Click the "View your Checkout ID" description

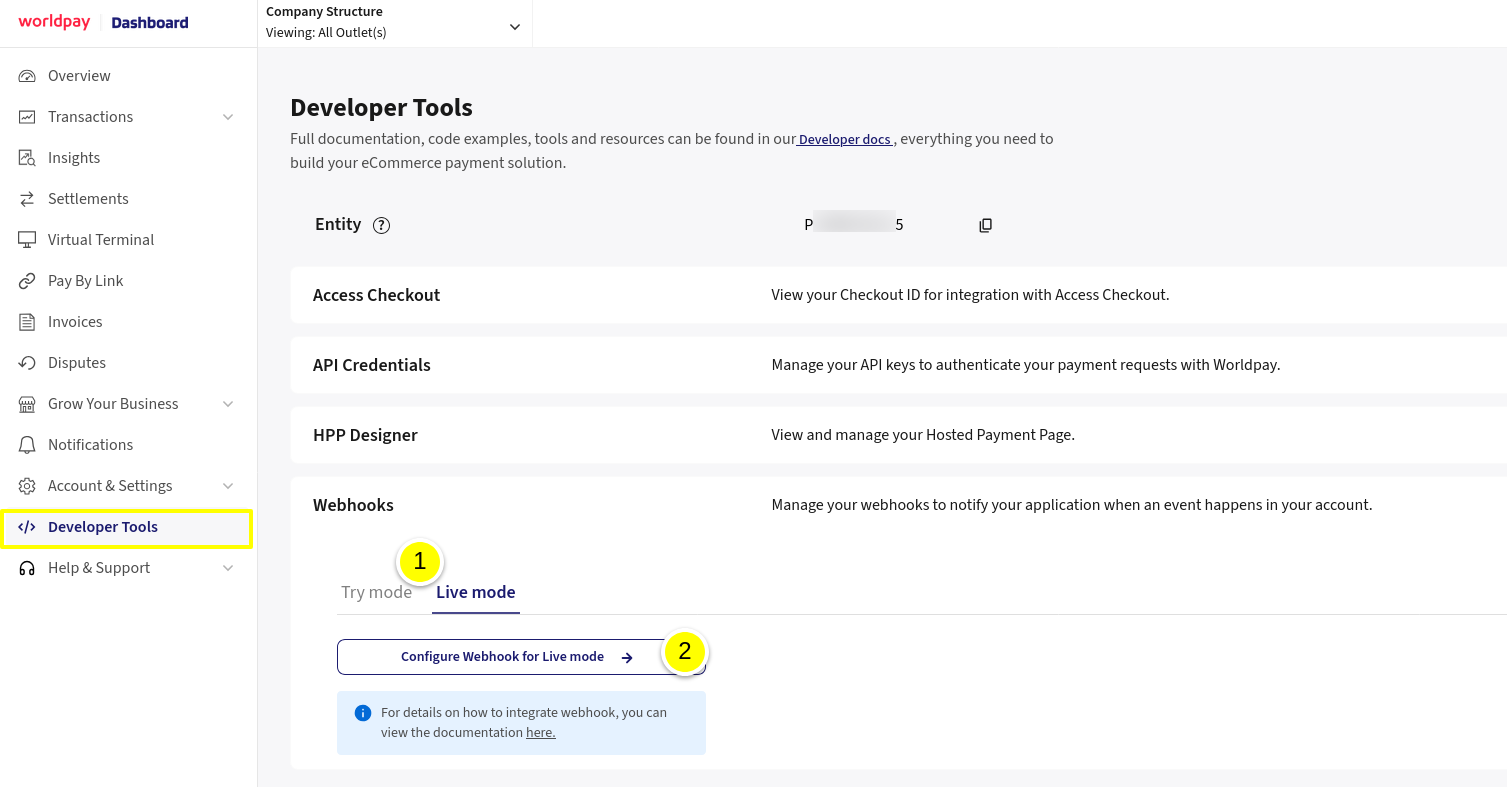[970, 295]
